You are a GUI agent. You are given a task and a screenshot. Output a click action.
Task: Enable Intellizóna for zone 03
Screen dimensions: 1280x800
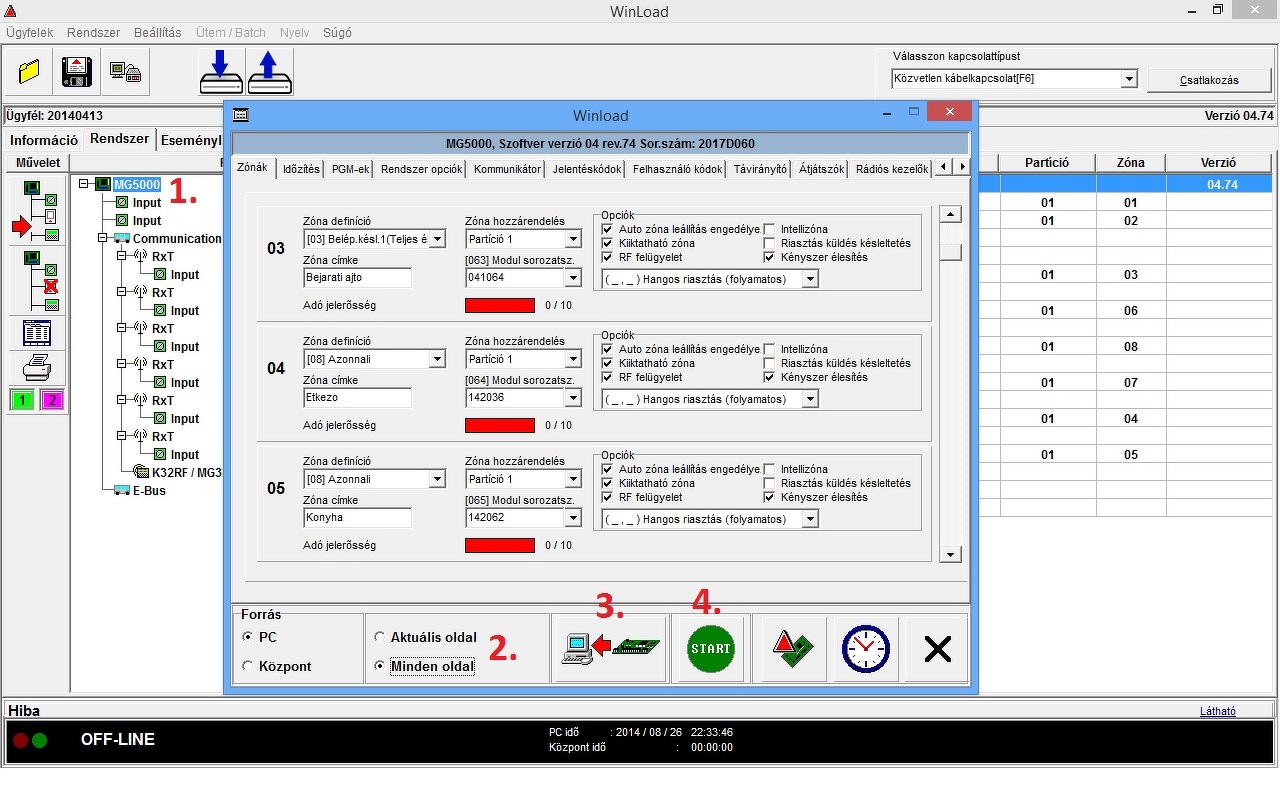tap(770, 229)
